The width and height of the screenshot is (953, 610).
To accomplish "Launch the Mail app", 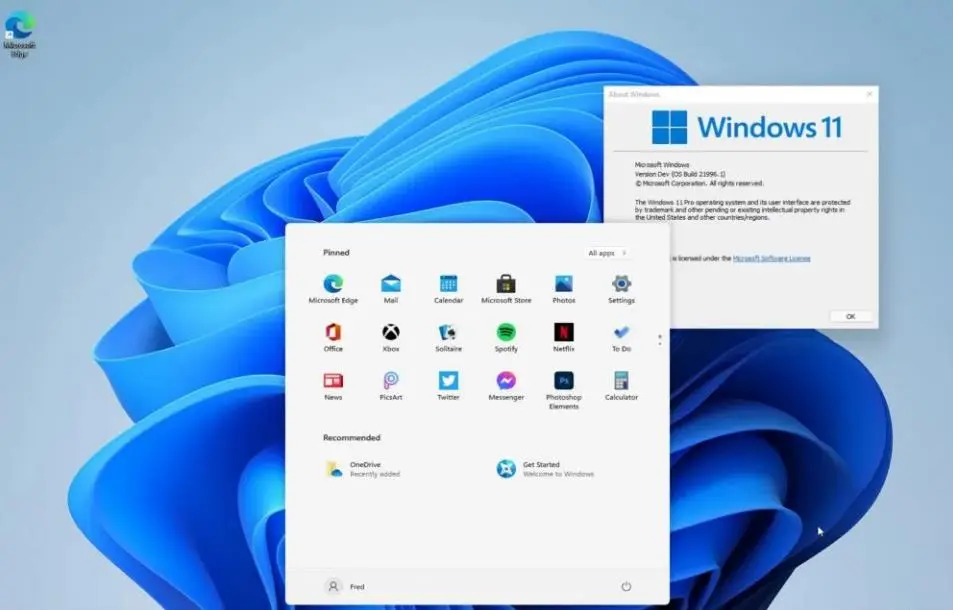I will click(x=391, y=289).
